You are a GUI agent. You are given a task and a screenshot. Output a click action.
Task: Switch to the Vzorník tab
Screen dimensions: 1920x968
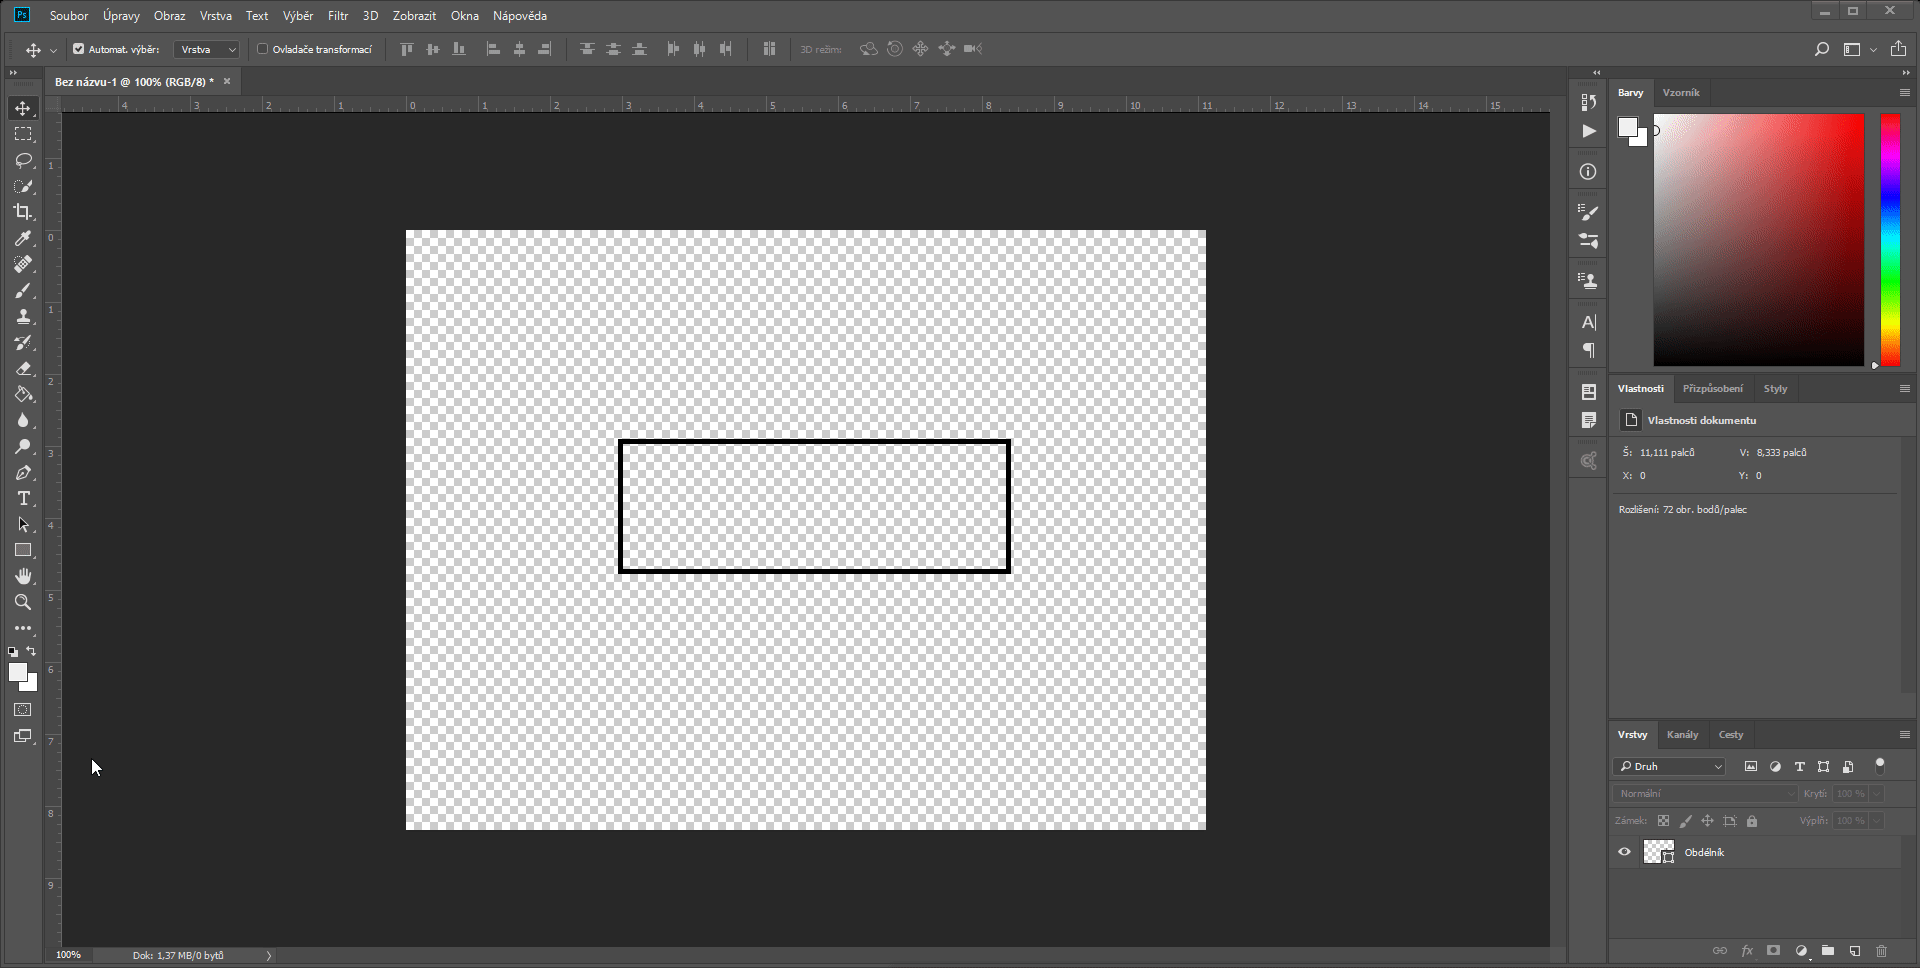(1680, 92)
